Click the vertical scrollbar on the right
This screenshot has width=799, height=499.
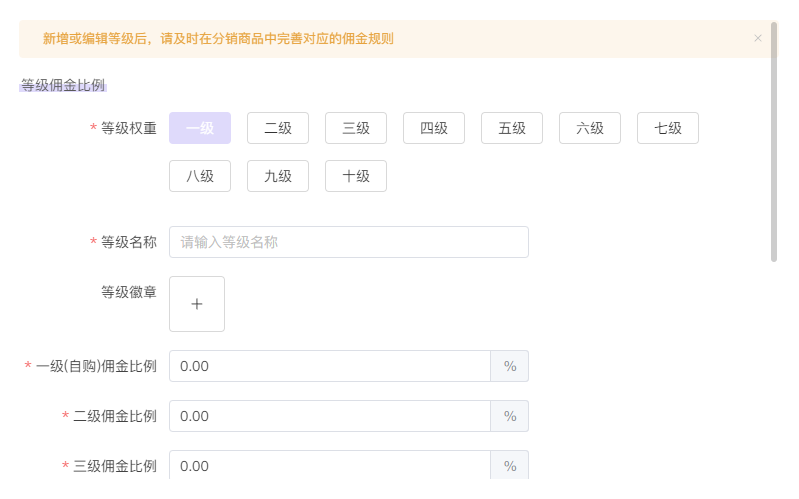pyautogui.click(x=774, y=140)
